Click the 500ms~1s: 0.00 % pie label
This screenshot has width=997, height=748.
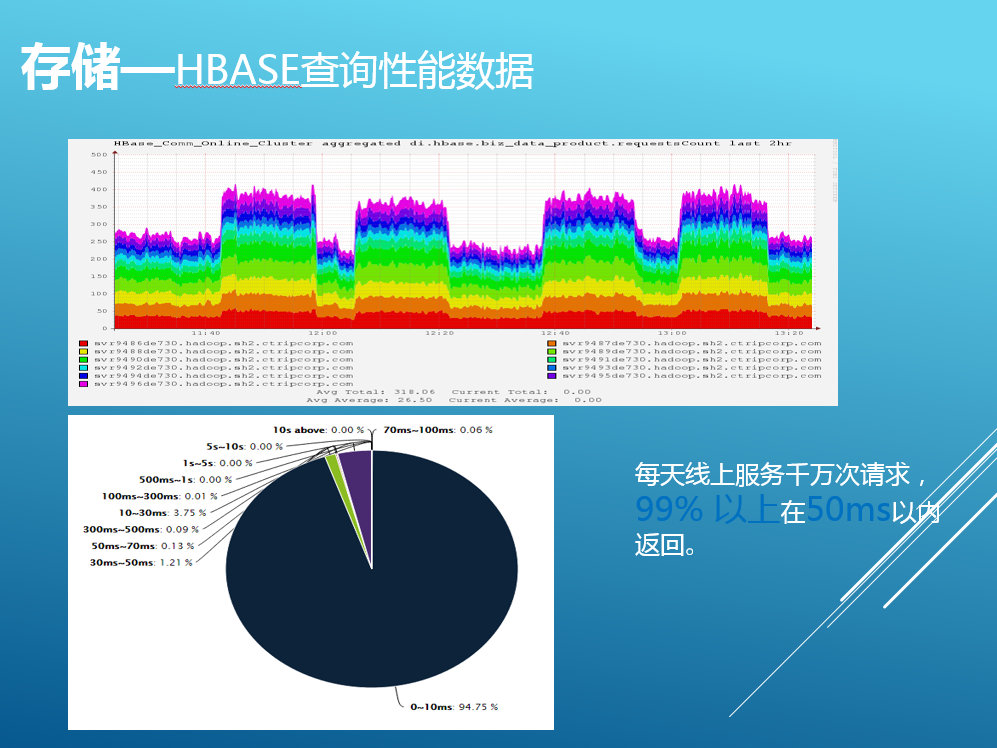(186, 480)
